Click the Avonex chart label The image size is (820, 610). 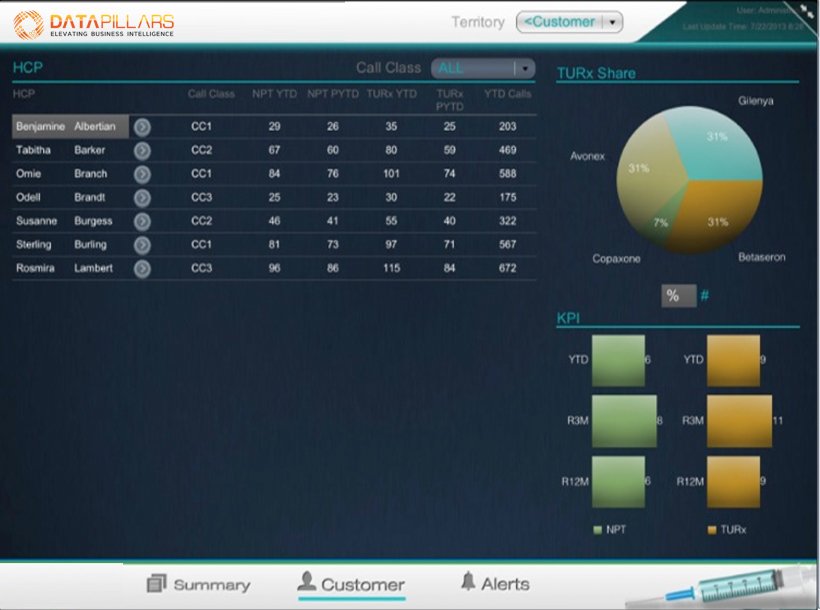587,156
